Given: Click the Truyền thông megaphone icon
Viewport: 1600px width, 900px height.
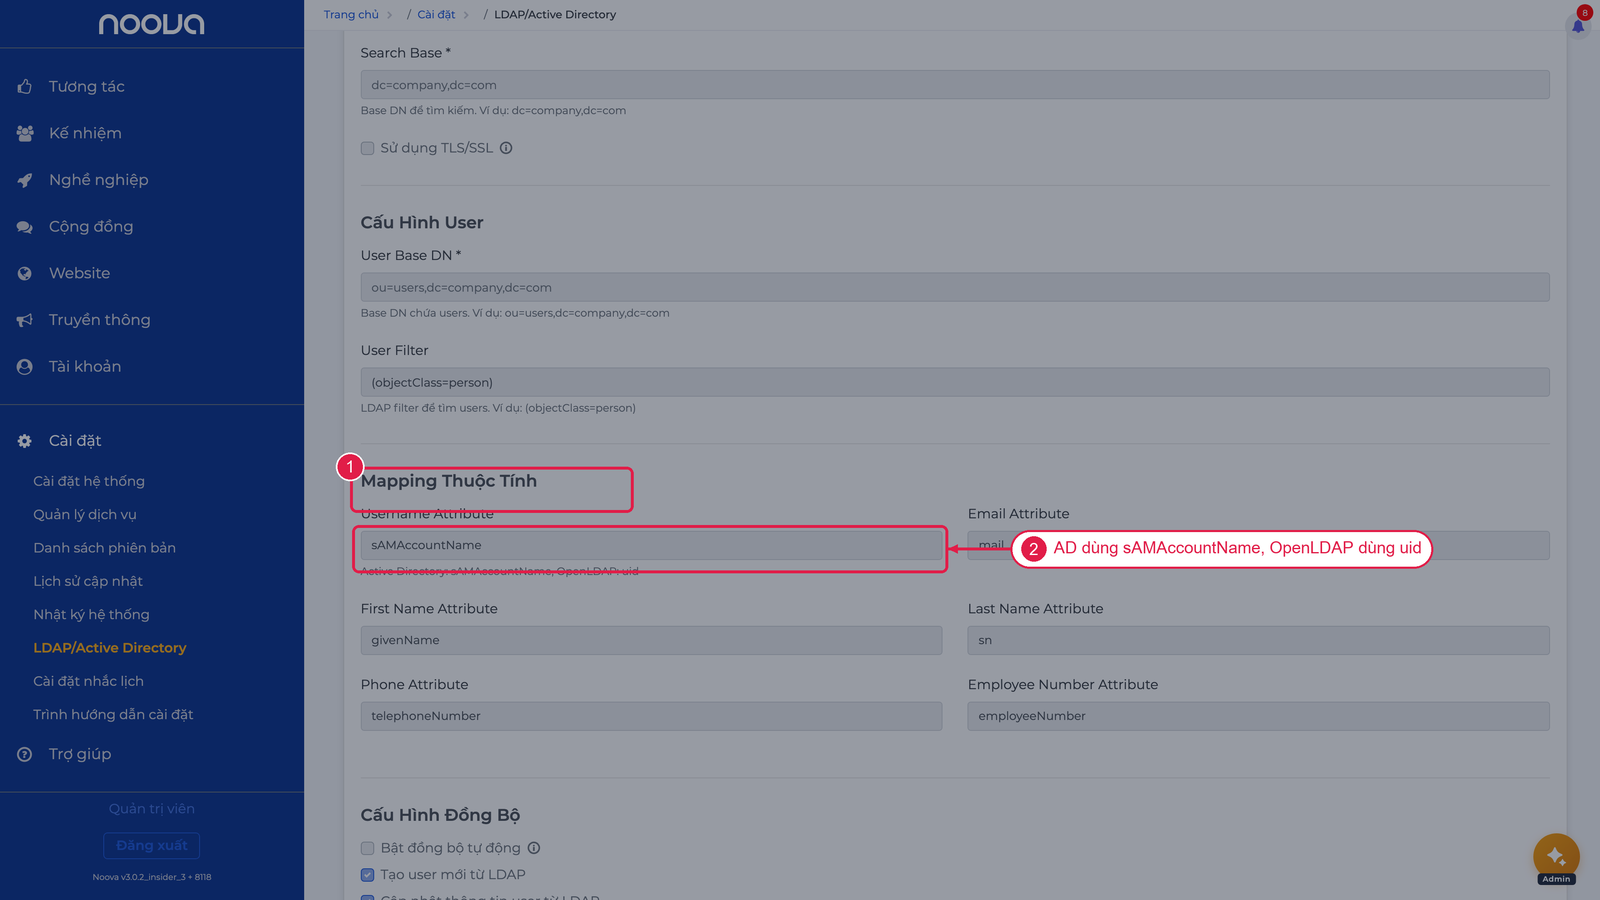Looking at the screenshot, I should [25, 320].
